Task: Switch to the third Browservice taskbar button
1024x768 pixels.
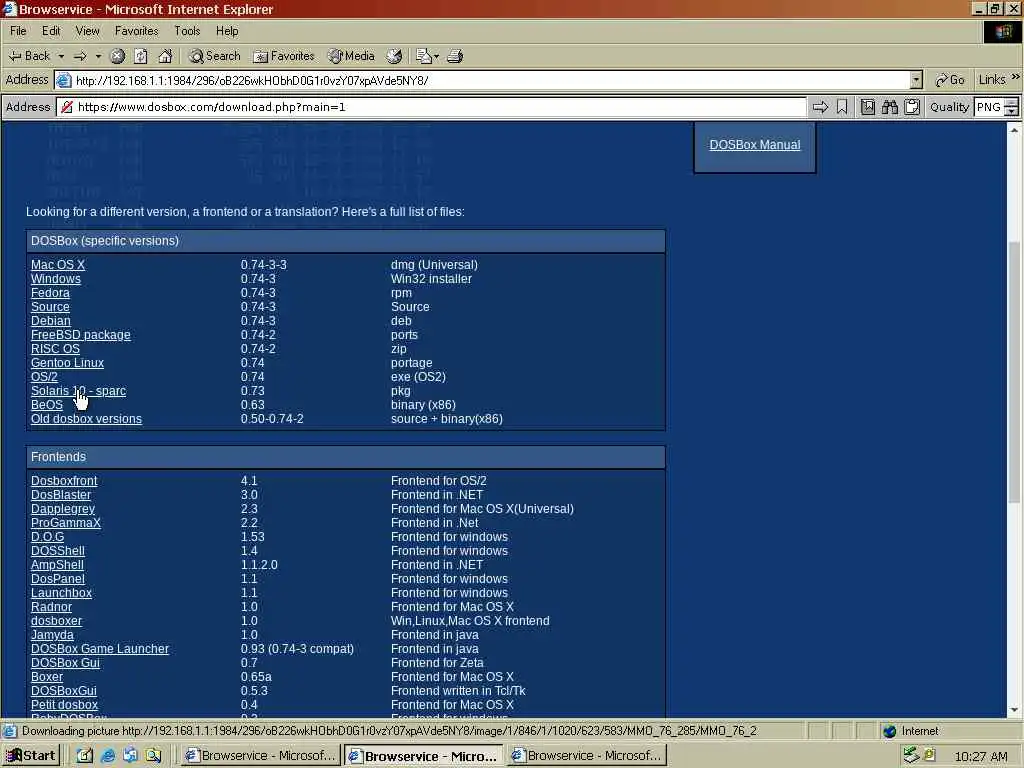Action: (586, 756)
